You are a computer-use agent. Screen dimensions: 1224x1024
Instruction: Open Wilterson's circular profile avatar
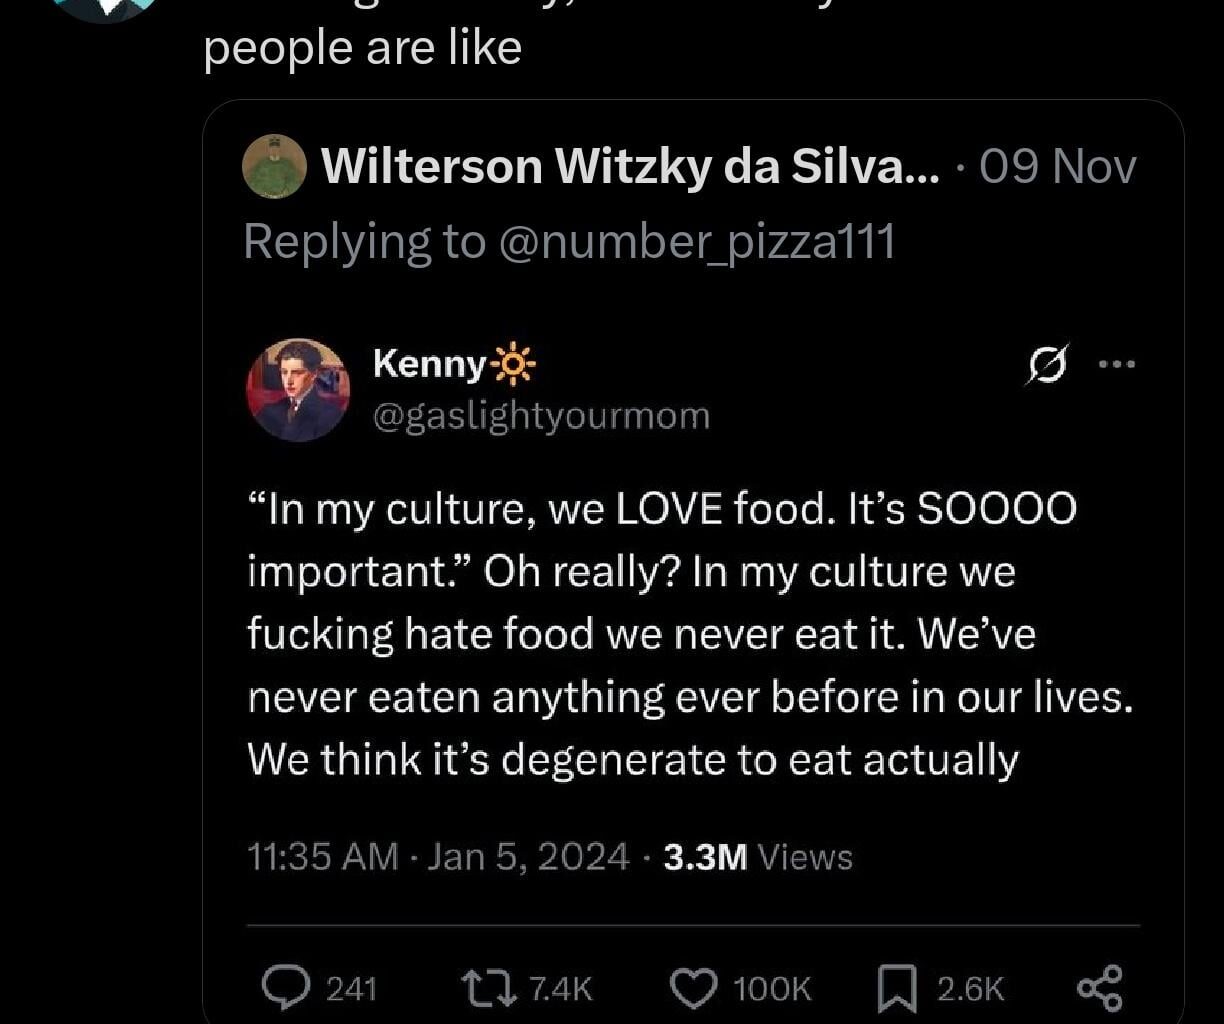pyautogui.click(x=274, y=165)
